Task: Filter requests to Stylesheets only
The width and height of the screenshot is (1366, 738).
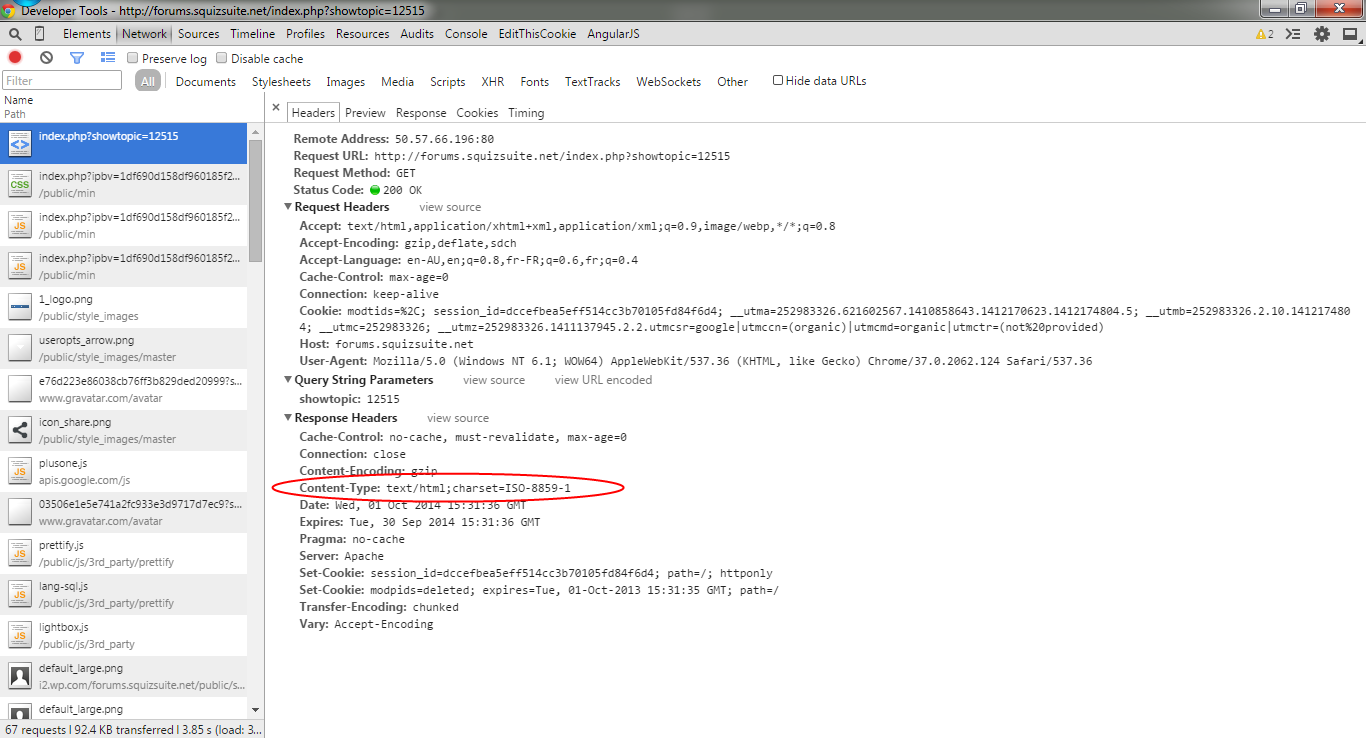Action: point(281,81)
